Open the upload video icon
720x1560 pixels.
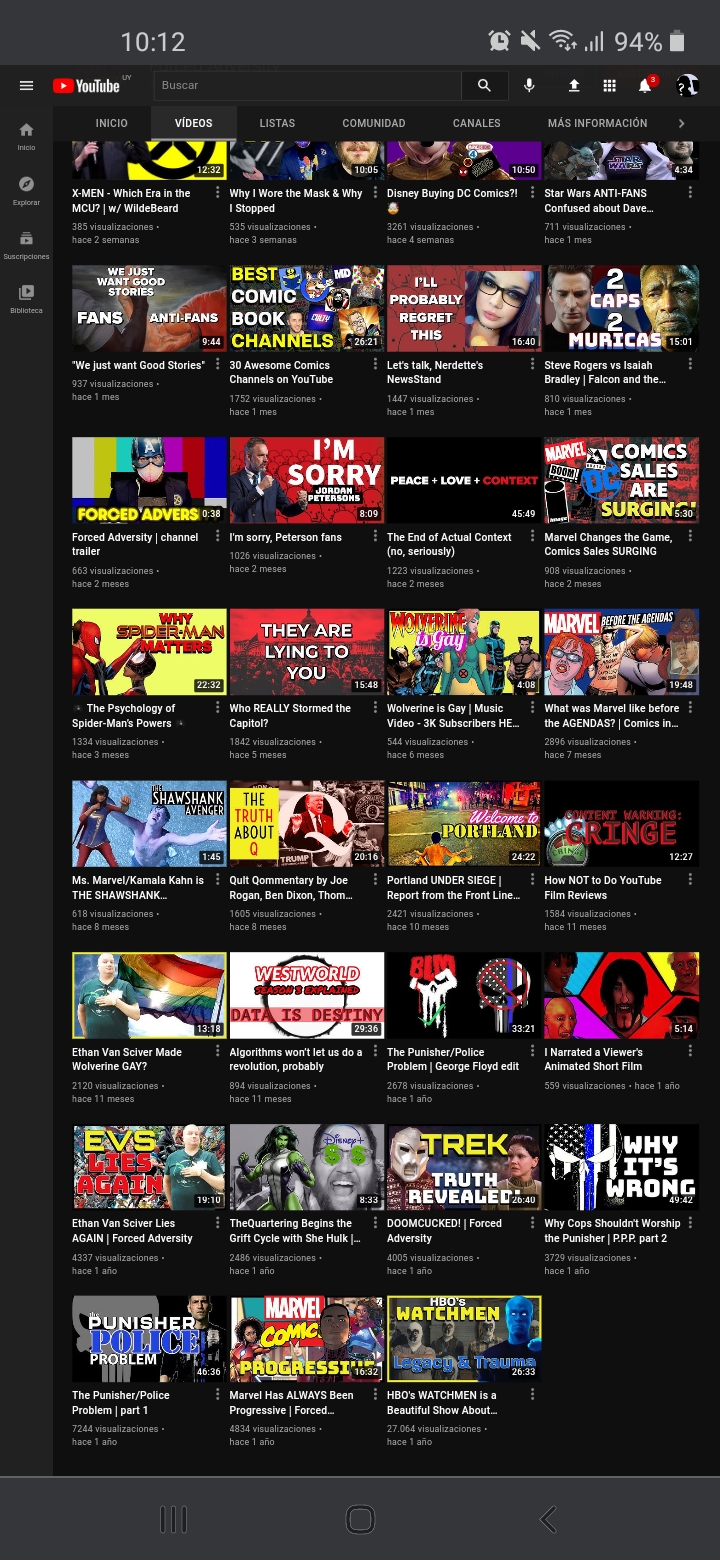574,86
